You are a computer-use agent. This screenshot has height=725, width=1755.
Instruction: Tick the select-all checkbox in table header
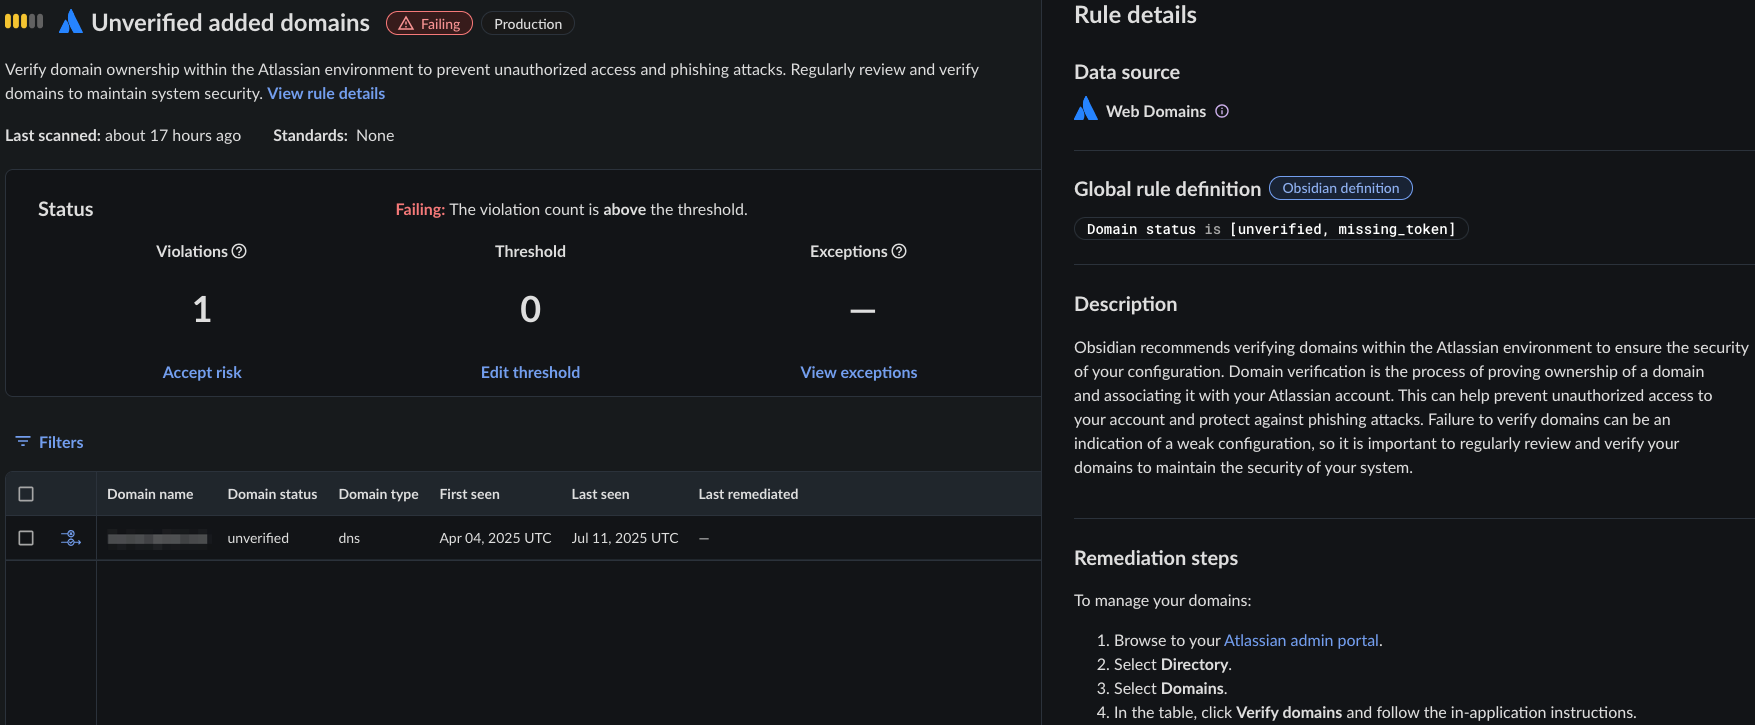click(26, 494)
